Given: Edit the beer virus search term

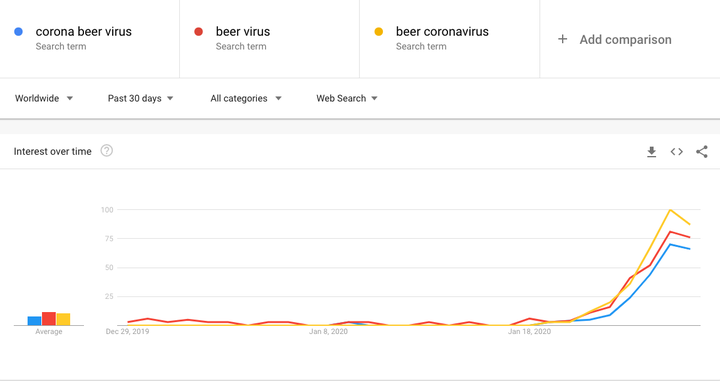Looking at the screenshot, I should pyautogui.click(x=243, y=32).
